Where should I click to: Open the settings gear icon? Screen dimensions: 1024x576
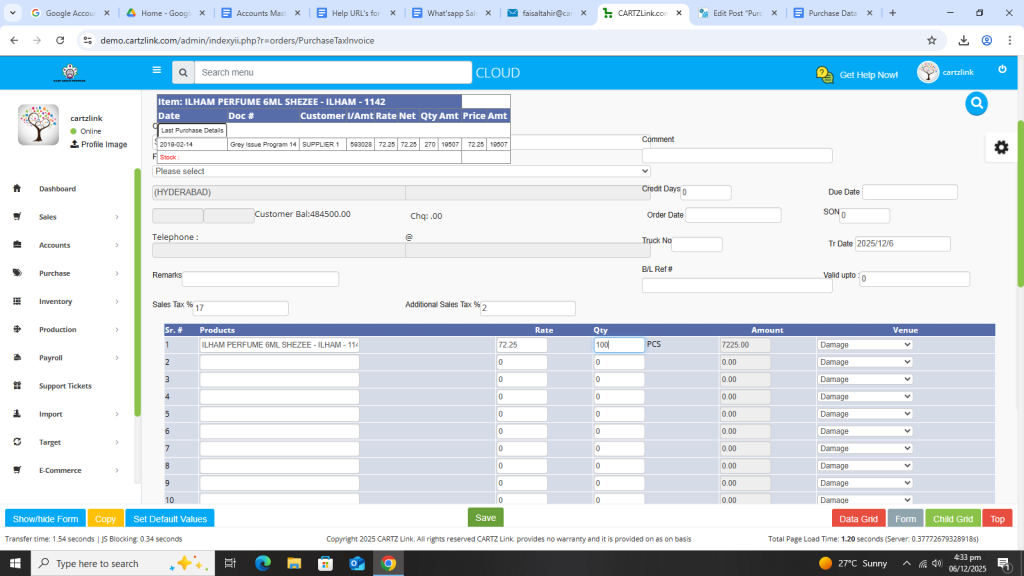1000,147
